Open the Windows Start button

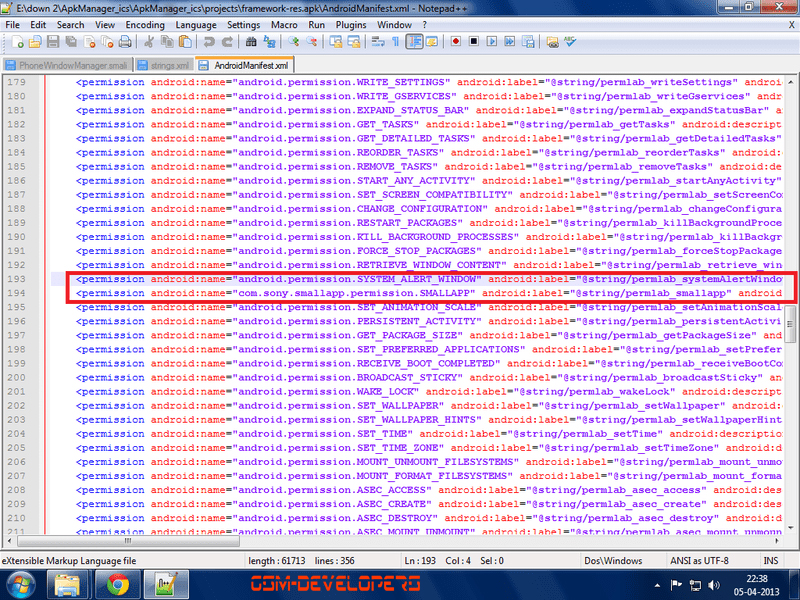click(x=19, y=585)
